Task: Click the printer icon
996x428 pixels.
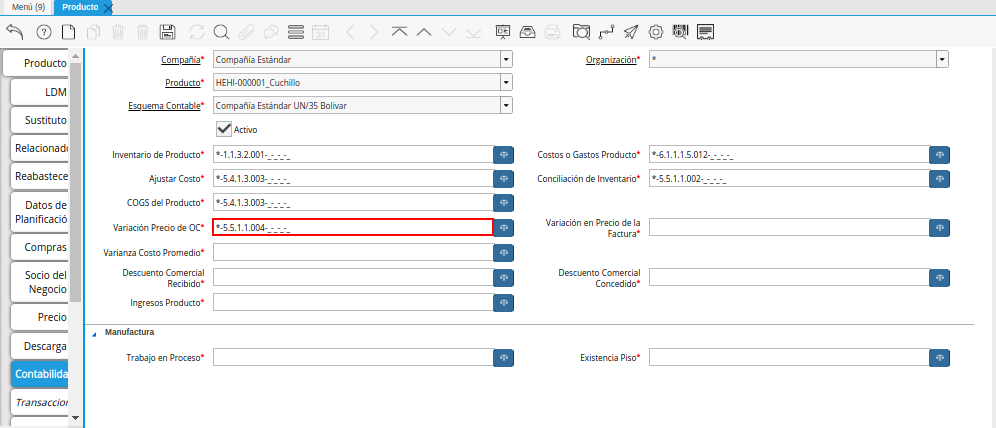Action: 553,32
